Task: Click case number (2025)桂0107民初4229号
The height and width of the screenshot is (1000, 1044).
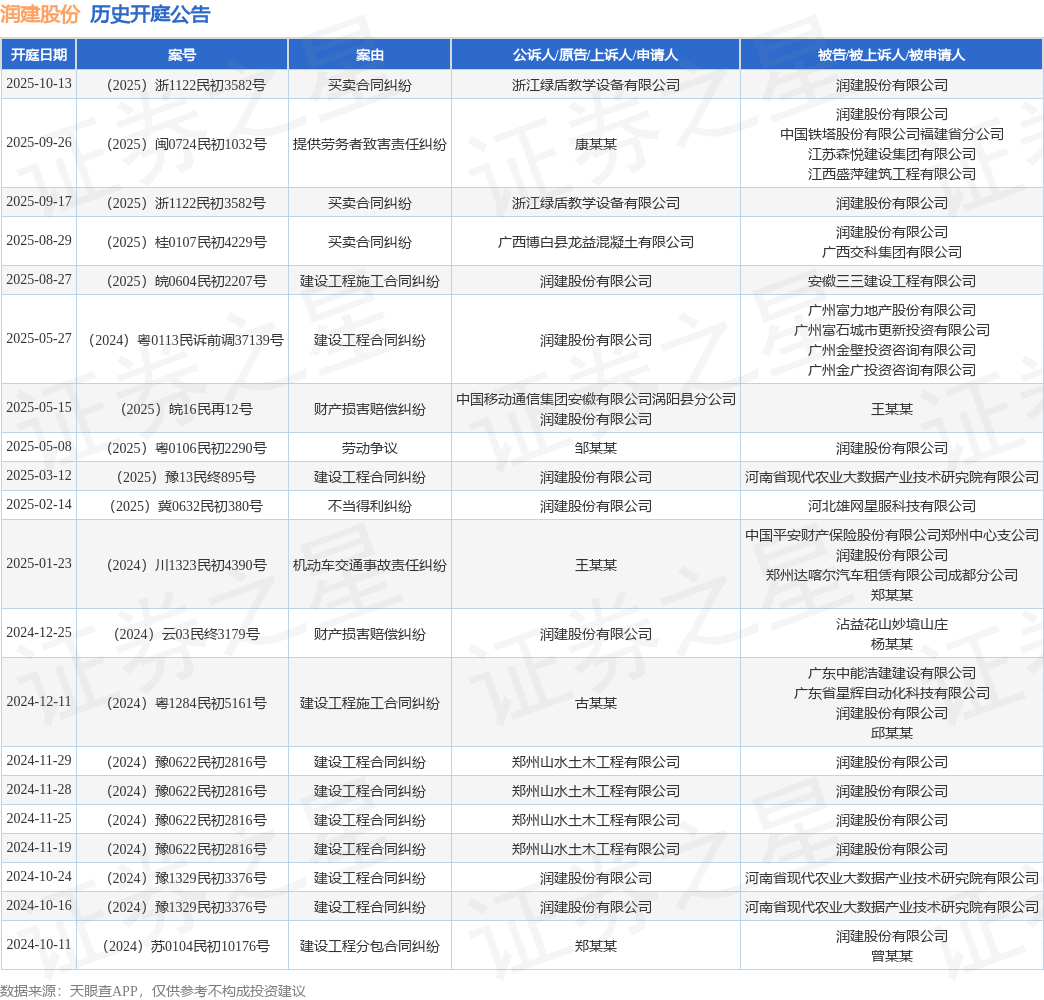Action: pyautogui.click(x=186, y=242)
